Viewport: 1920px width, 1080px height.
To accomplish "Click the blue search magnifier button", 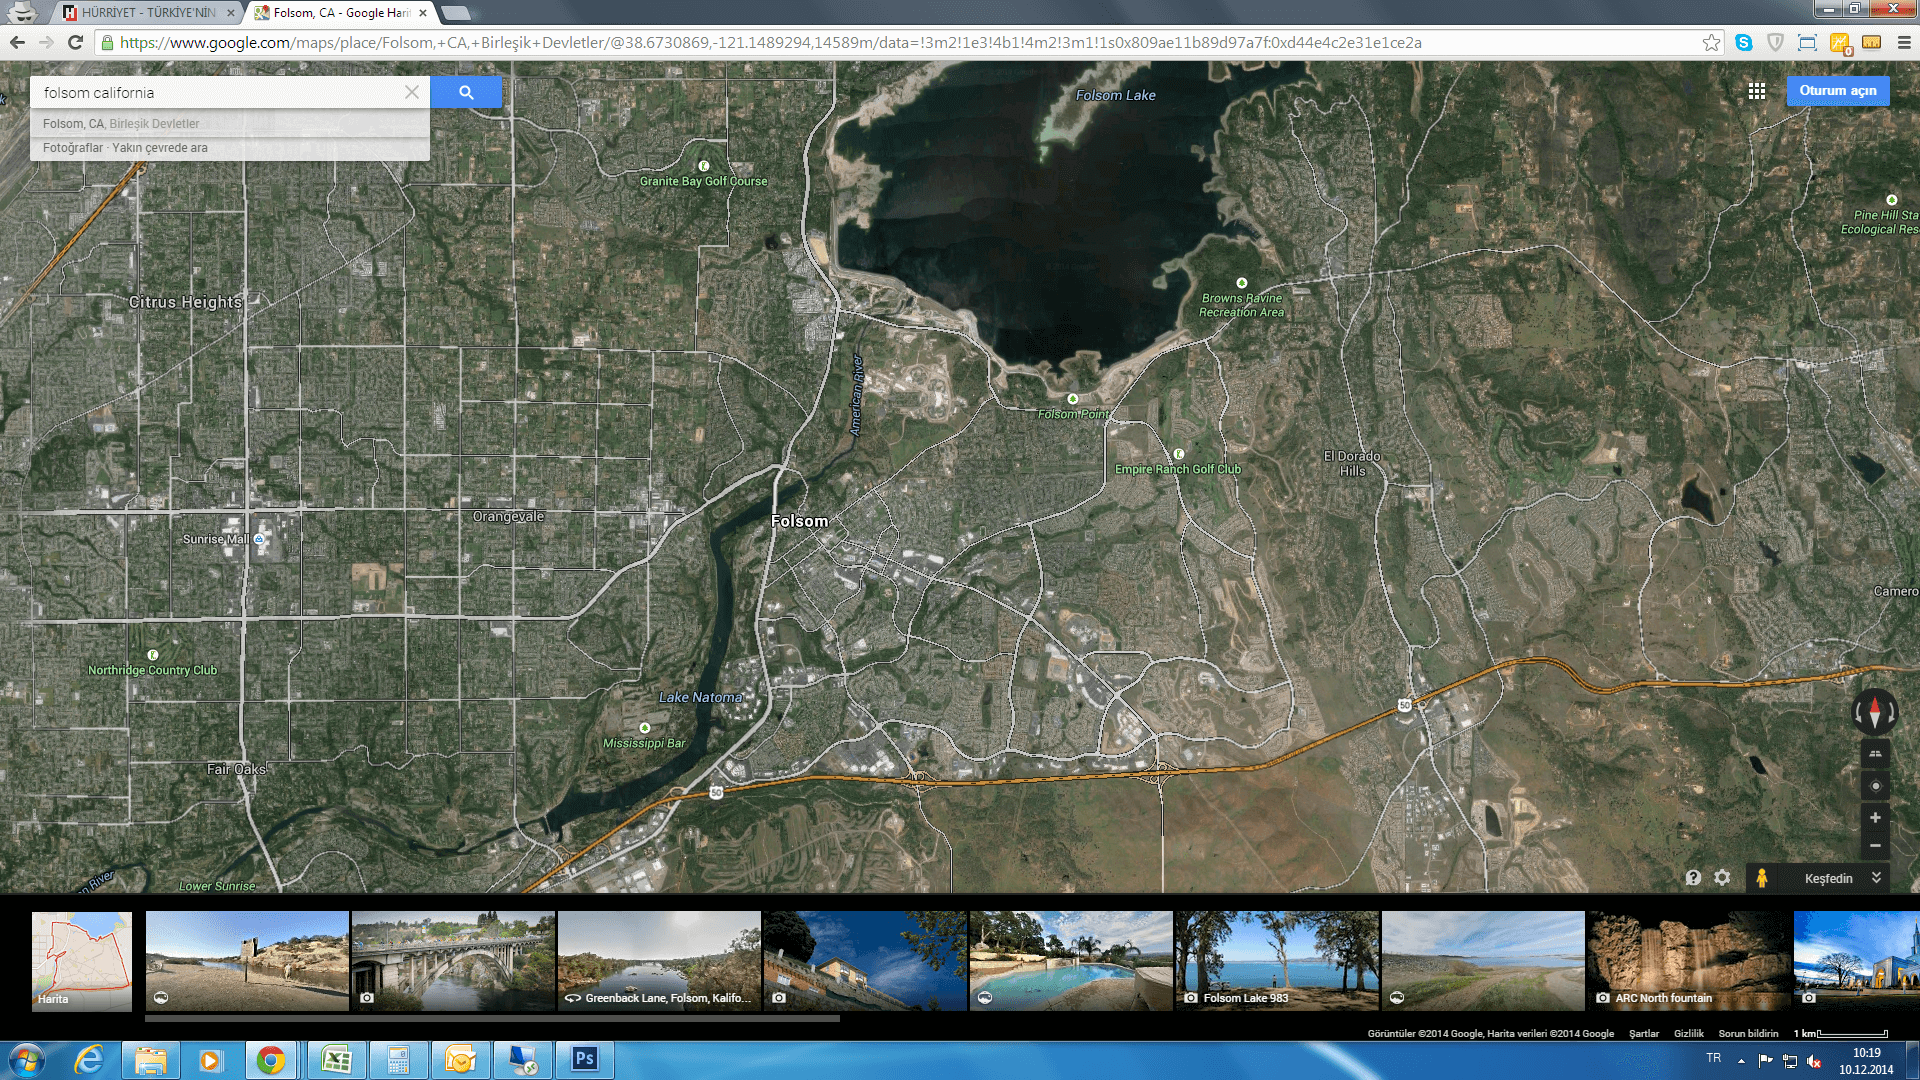I will [466, 92].
